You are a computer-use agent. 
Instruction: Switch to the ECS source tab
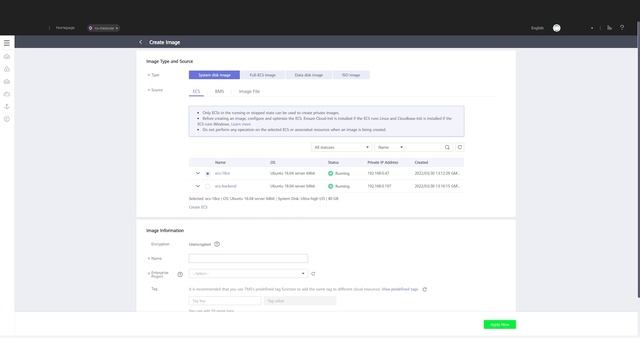[196, 91]
